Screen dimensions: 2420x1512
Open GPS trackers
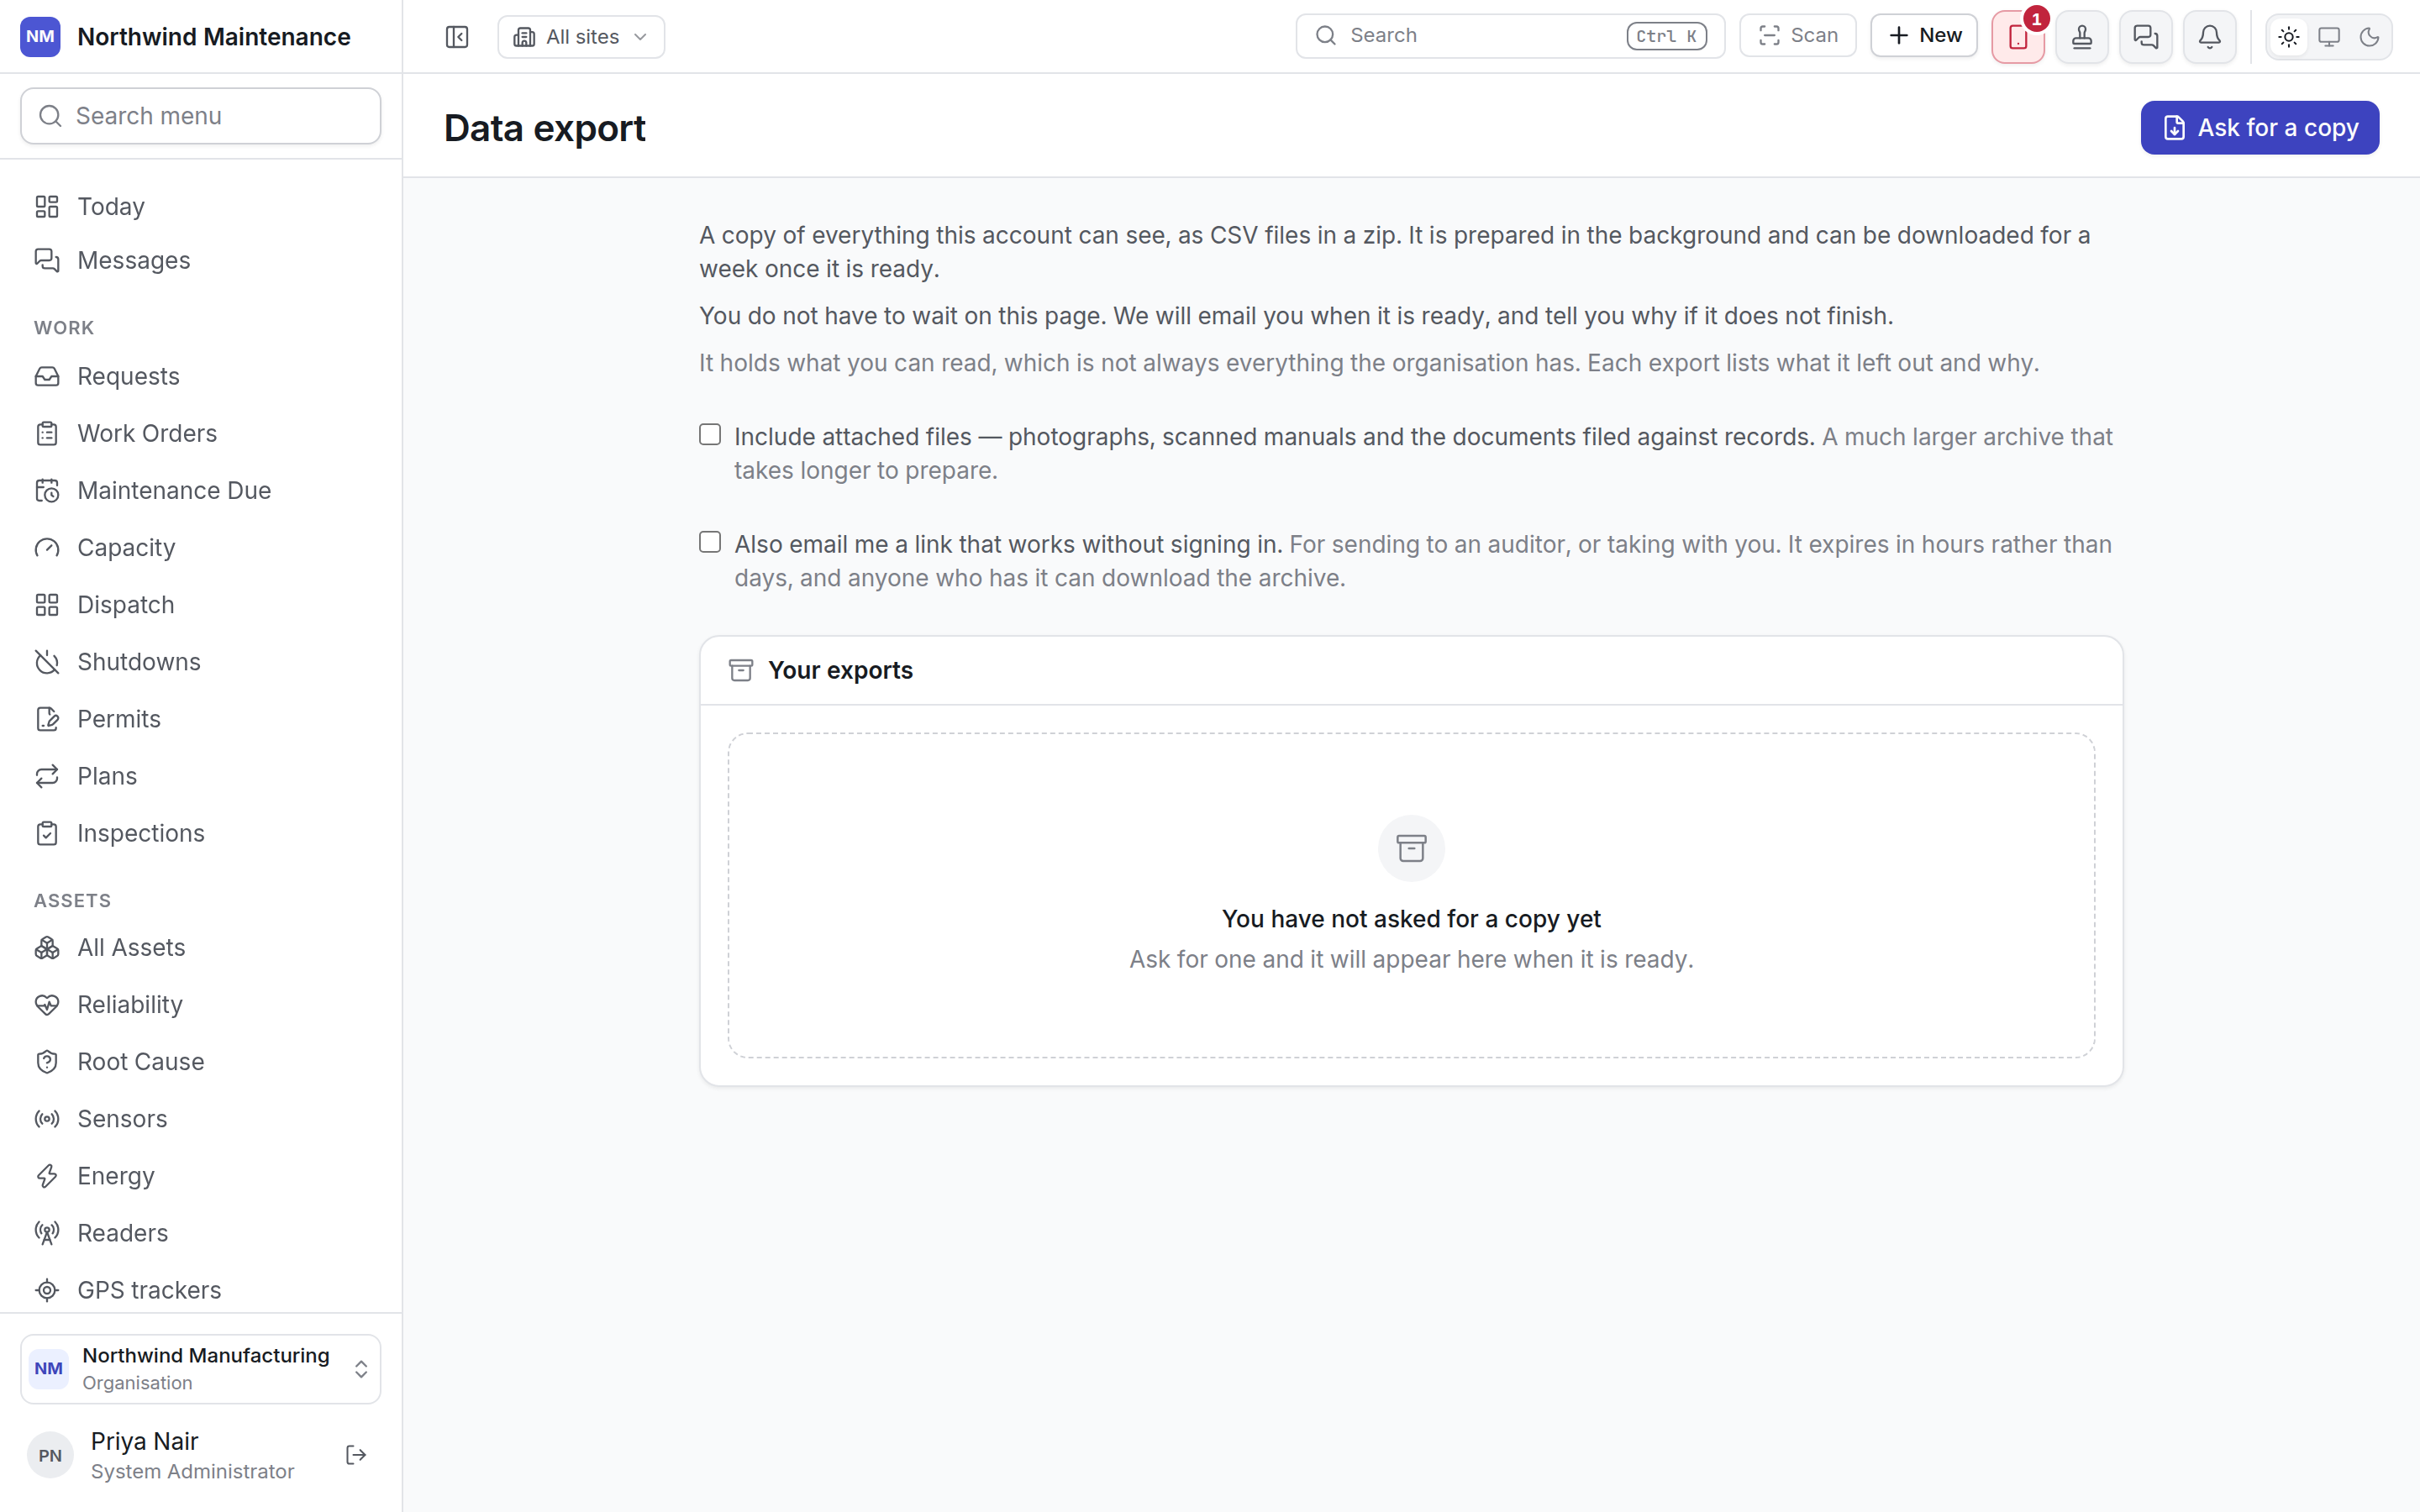[201, 1290]
